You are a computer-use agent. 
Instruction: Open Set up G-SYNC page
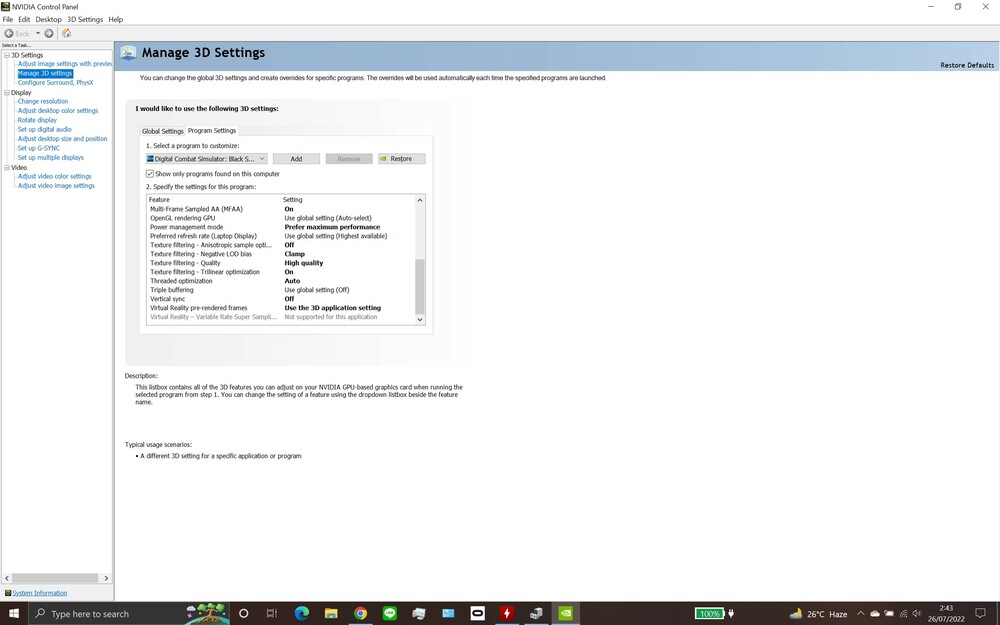[39, 148]
